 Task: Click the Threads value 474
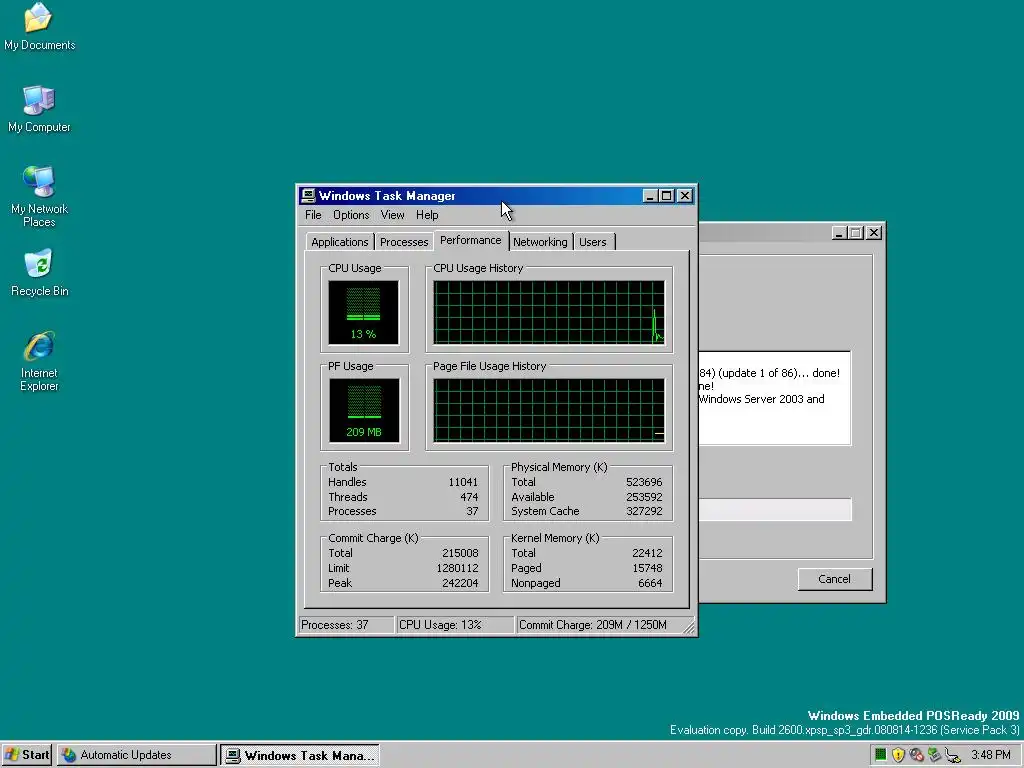click(469, 497)
